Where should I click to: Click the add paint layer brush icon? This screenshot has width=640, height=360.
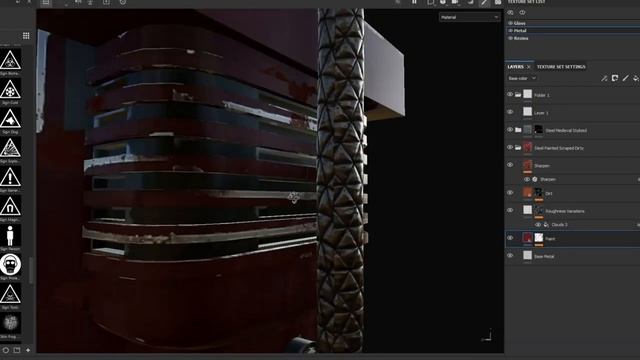click(x=625, y=78)
